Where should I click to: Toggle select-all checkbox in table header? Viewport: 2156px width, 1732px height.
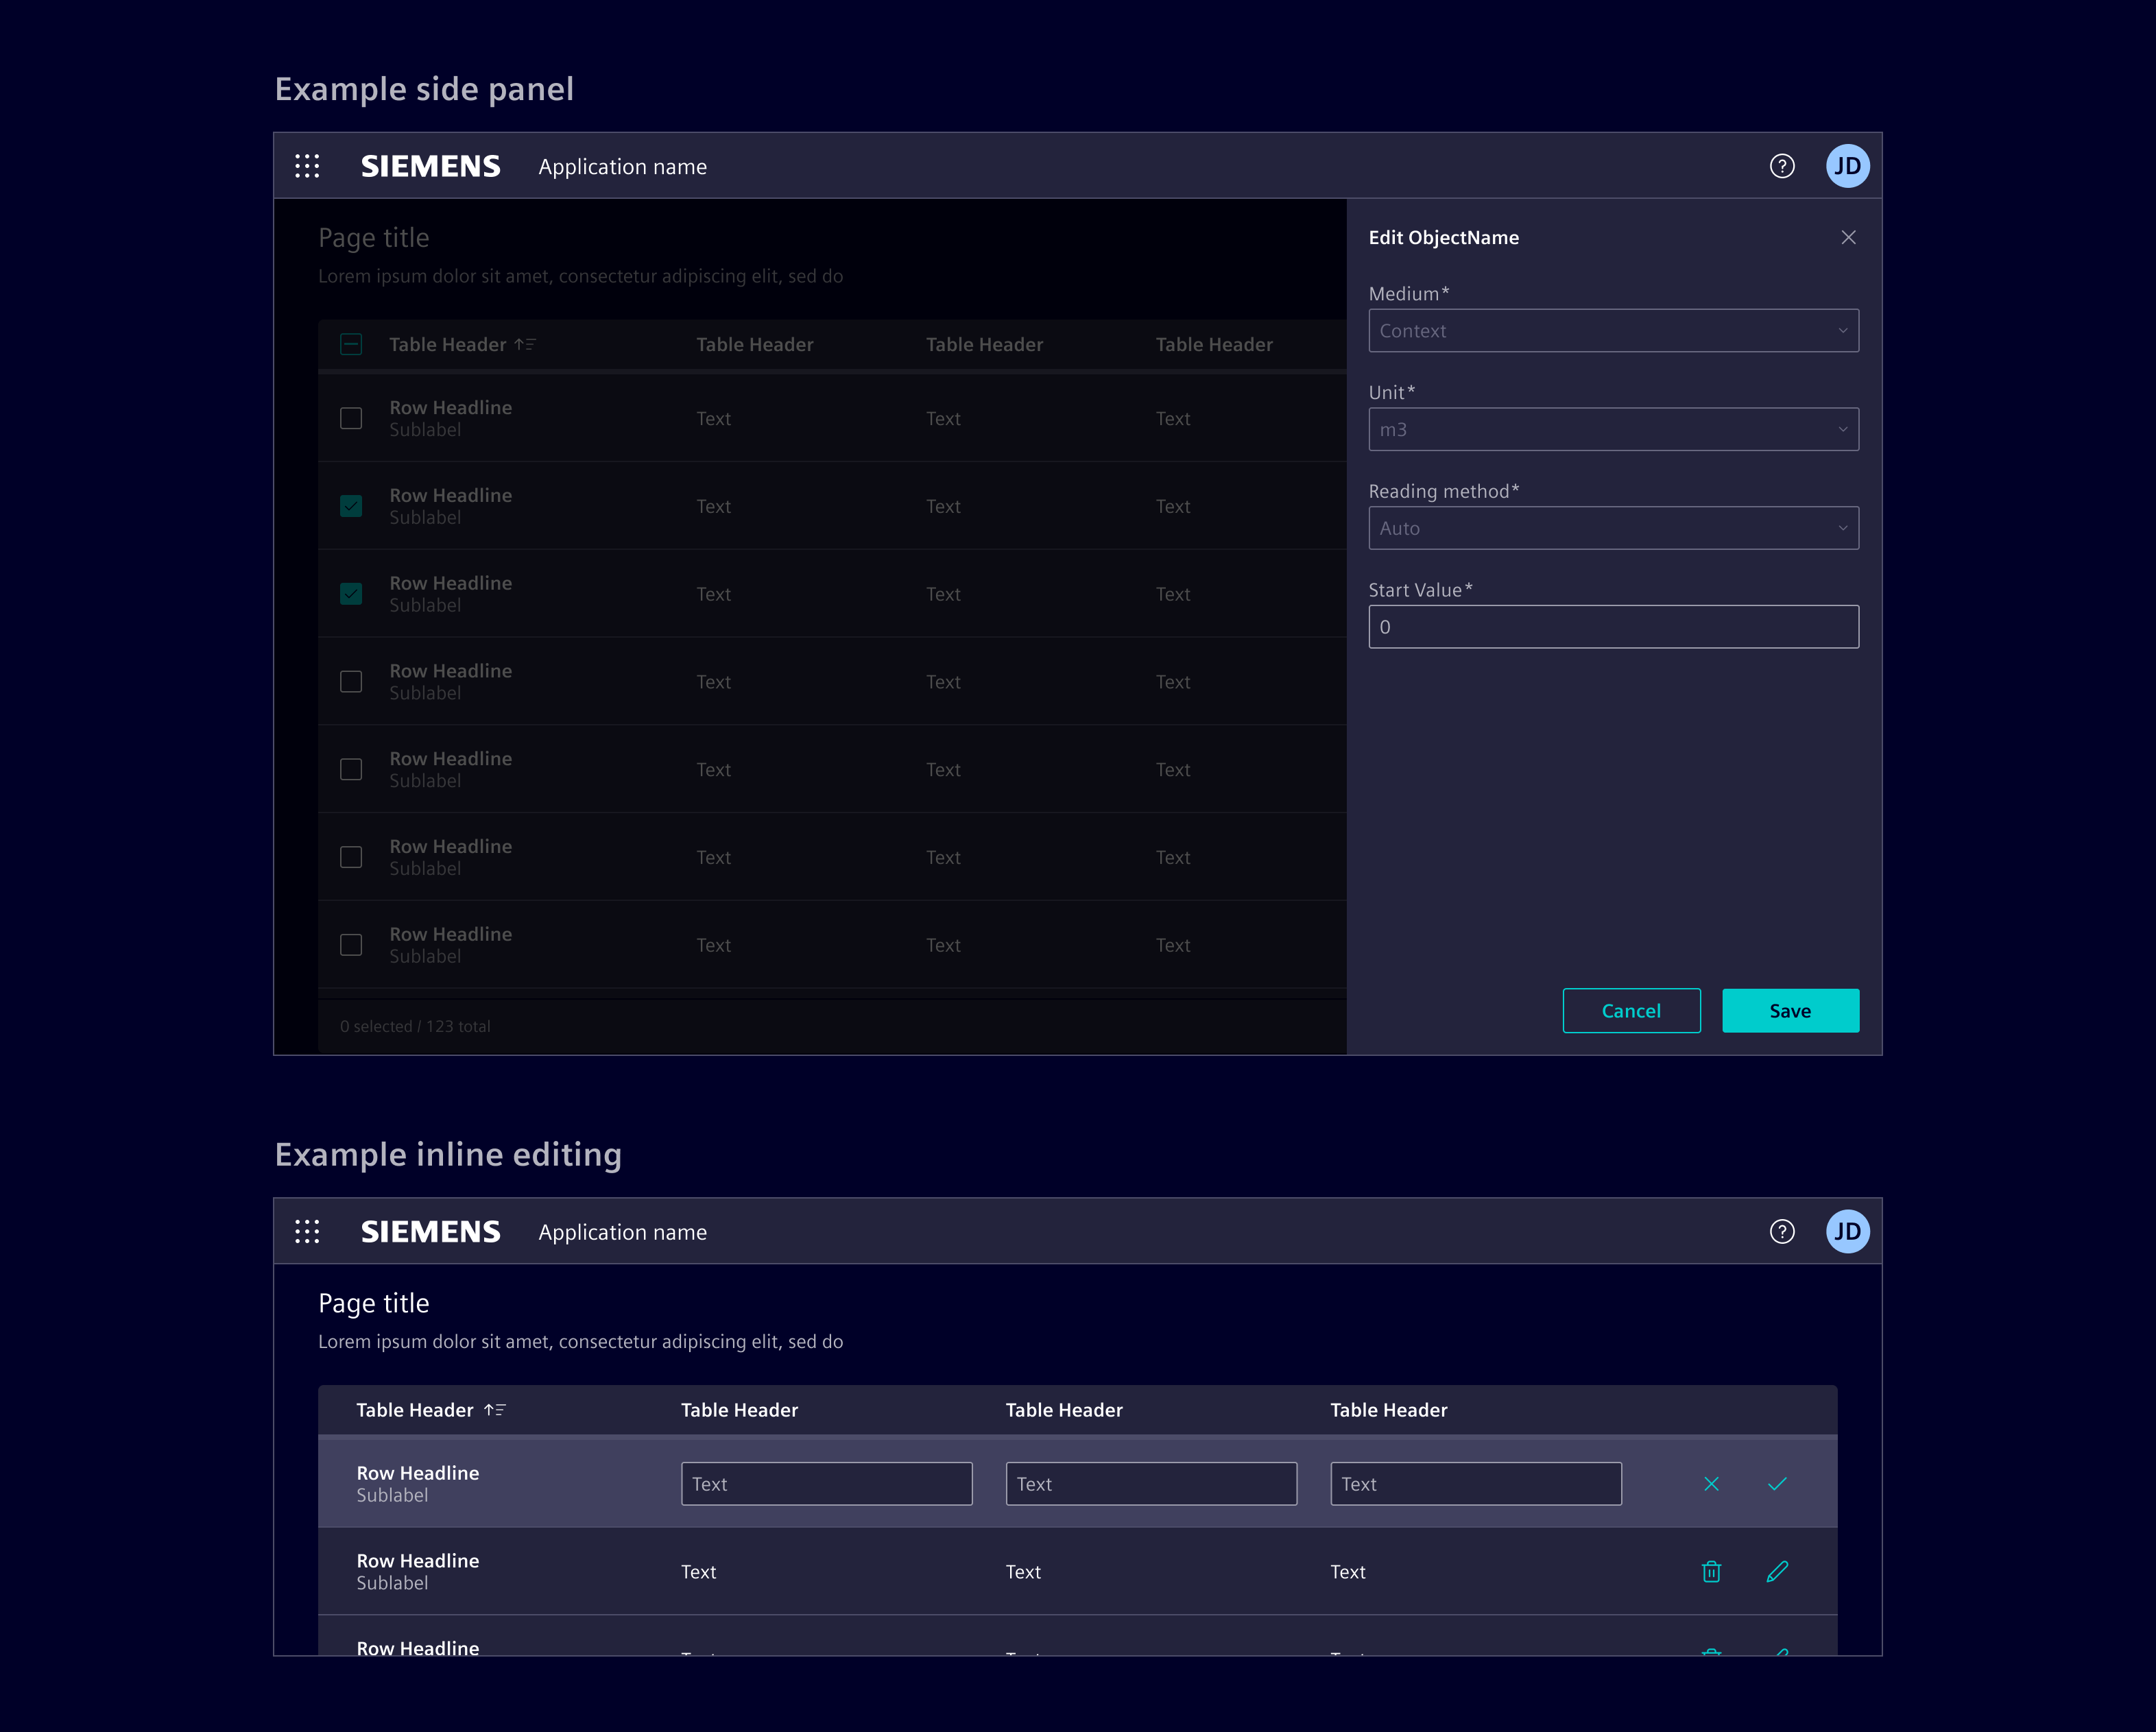(351, 344)
